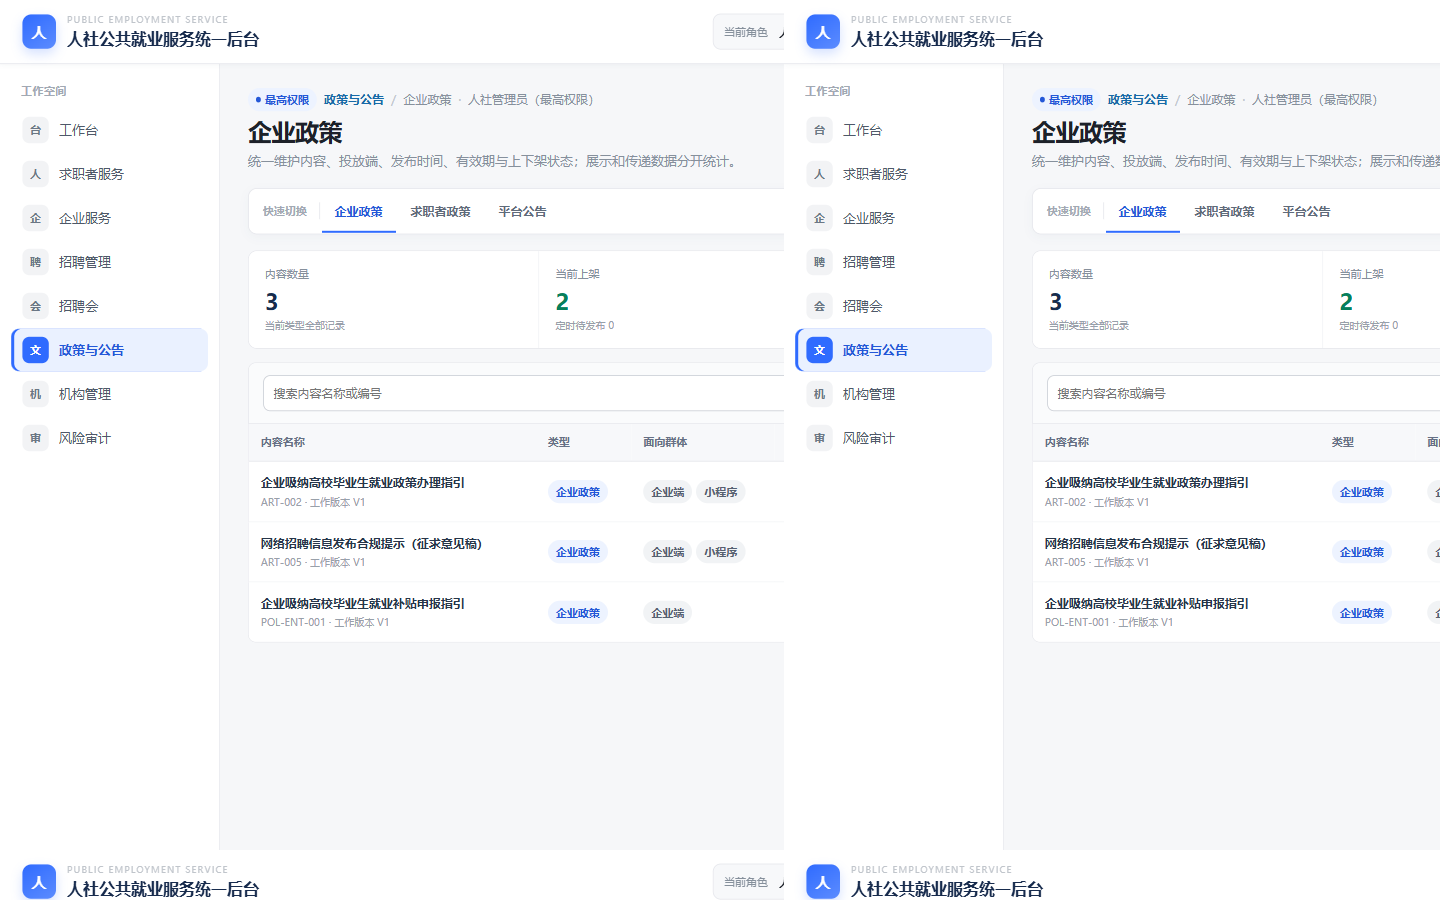Select 求职者服务 icon in the left-hand page copy
1440x900 pixels.
pos(36,174)
